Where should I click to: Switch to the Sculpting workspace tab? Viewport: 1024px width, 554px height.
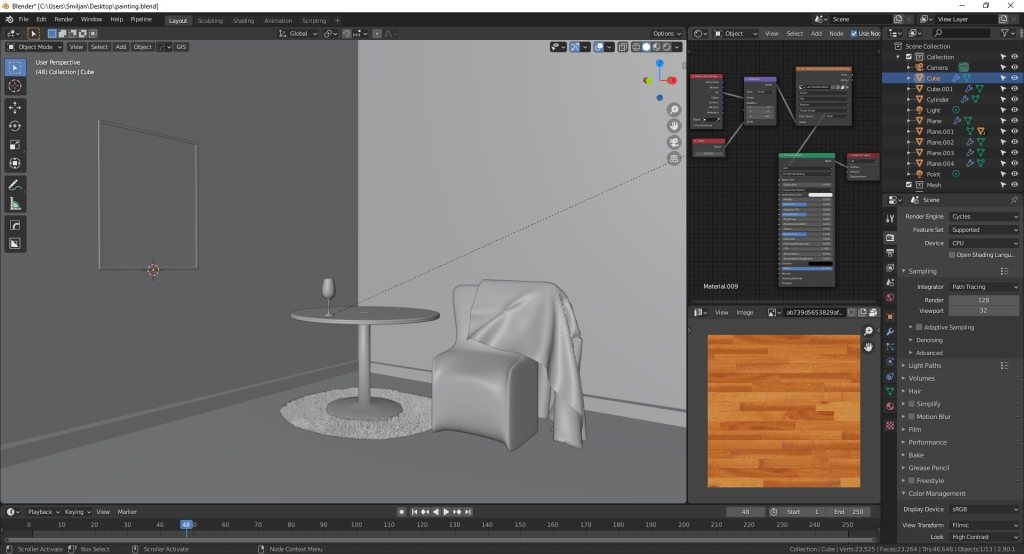(x=210, y=20)
